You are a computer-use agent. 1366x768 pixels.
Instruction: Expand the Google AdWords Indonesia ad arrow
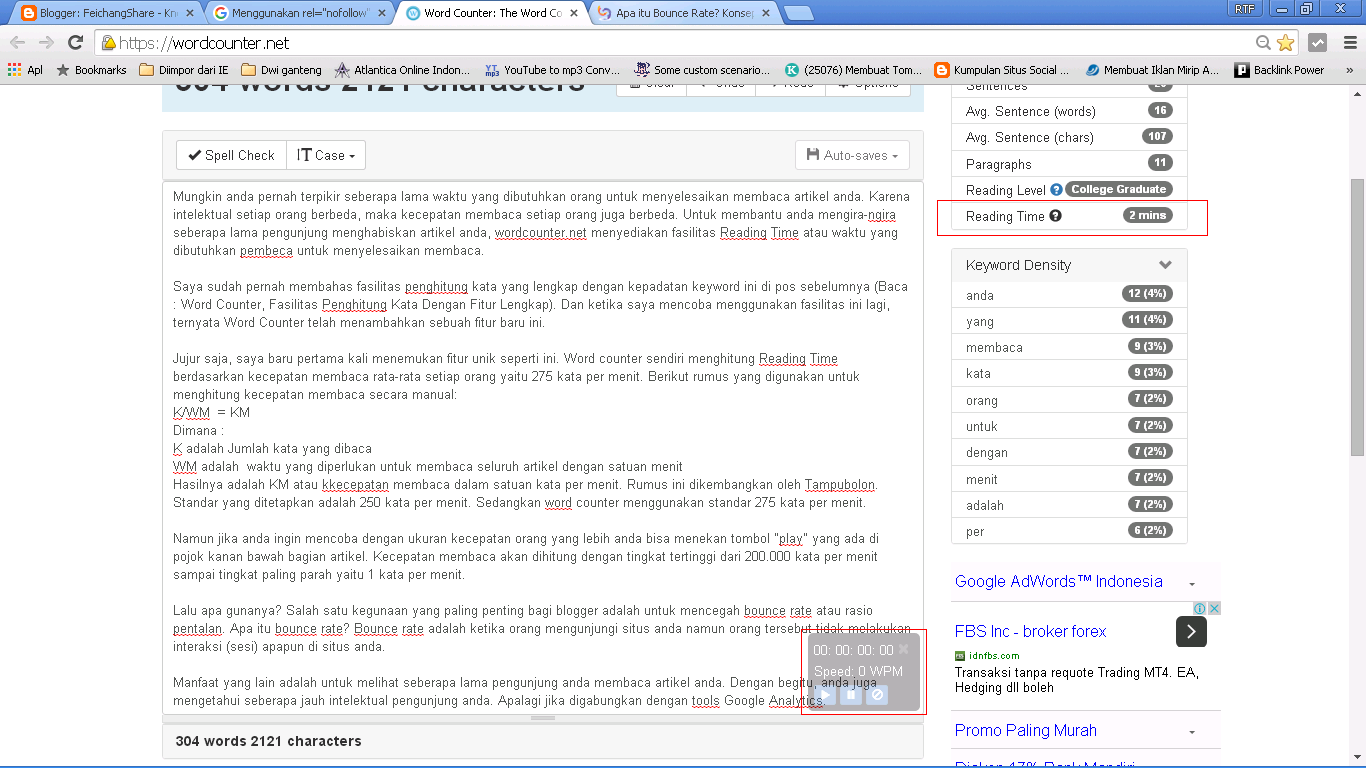coord(1192,584)
